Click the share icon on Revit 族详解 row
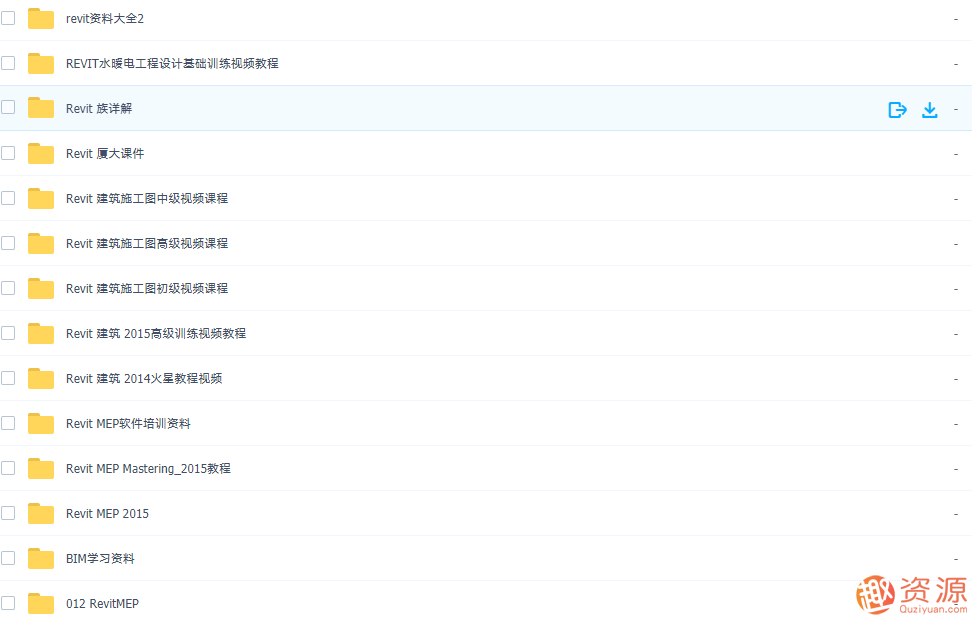The height and width of the screenshot is (618, 972). click(897, 110)
